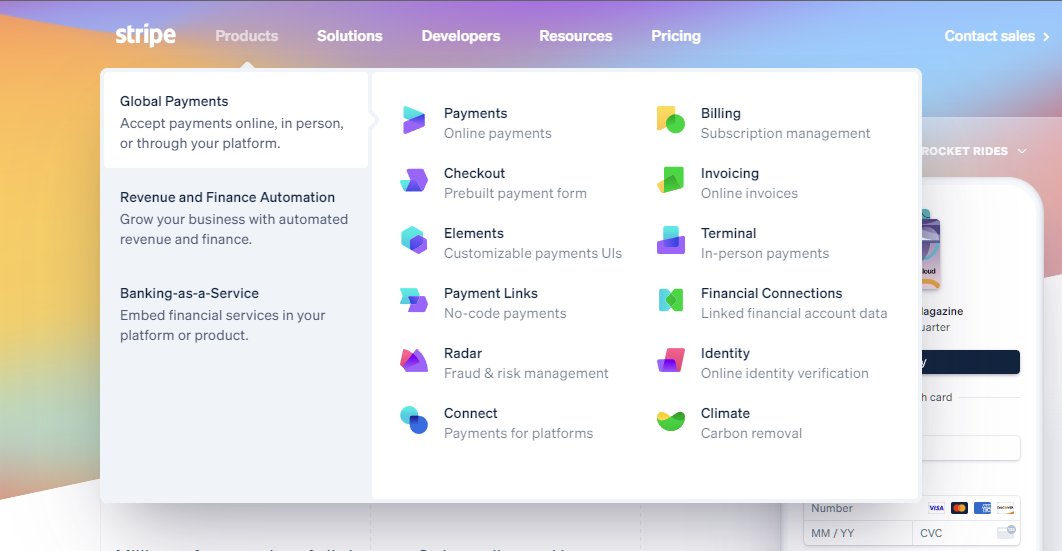Click the 'Subscription management' description text

click(x=785, y=133)
